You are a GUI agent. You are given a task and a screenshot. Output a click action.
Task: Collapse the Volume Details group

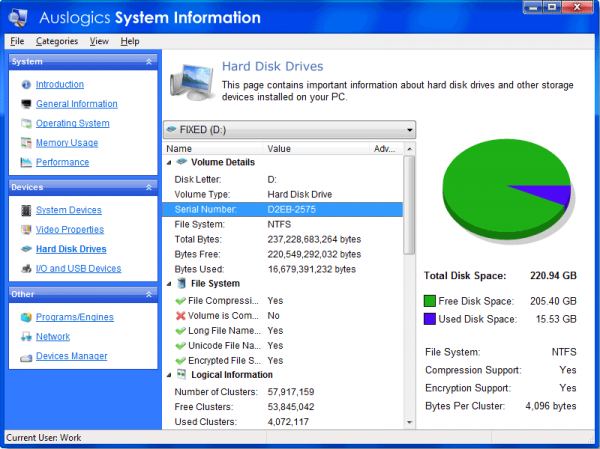167,162
